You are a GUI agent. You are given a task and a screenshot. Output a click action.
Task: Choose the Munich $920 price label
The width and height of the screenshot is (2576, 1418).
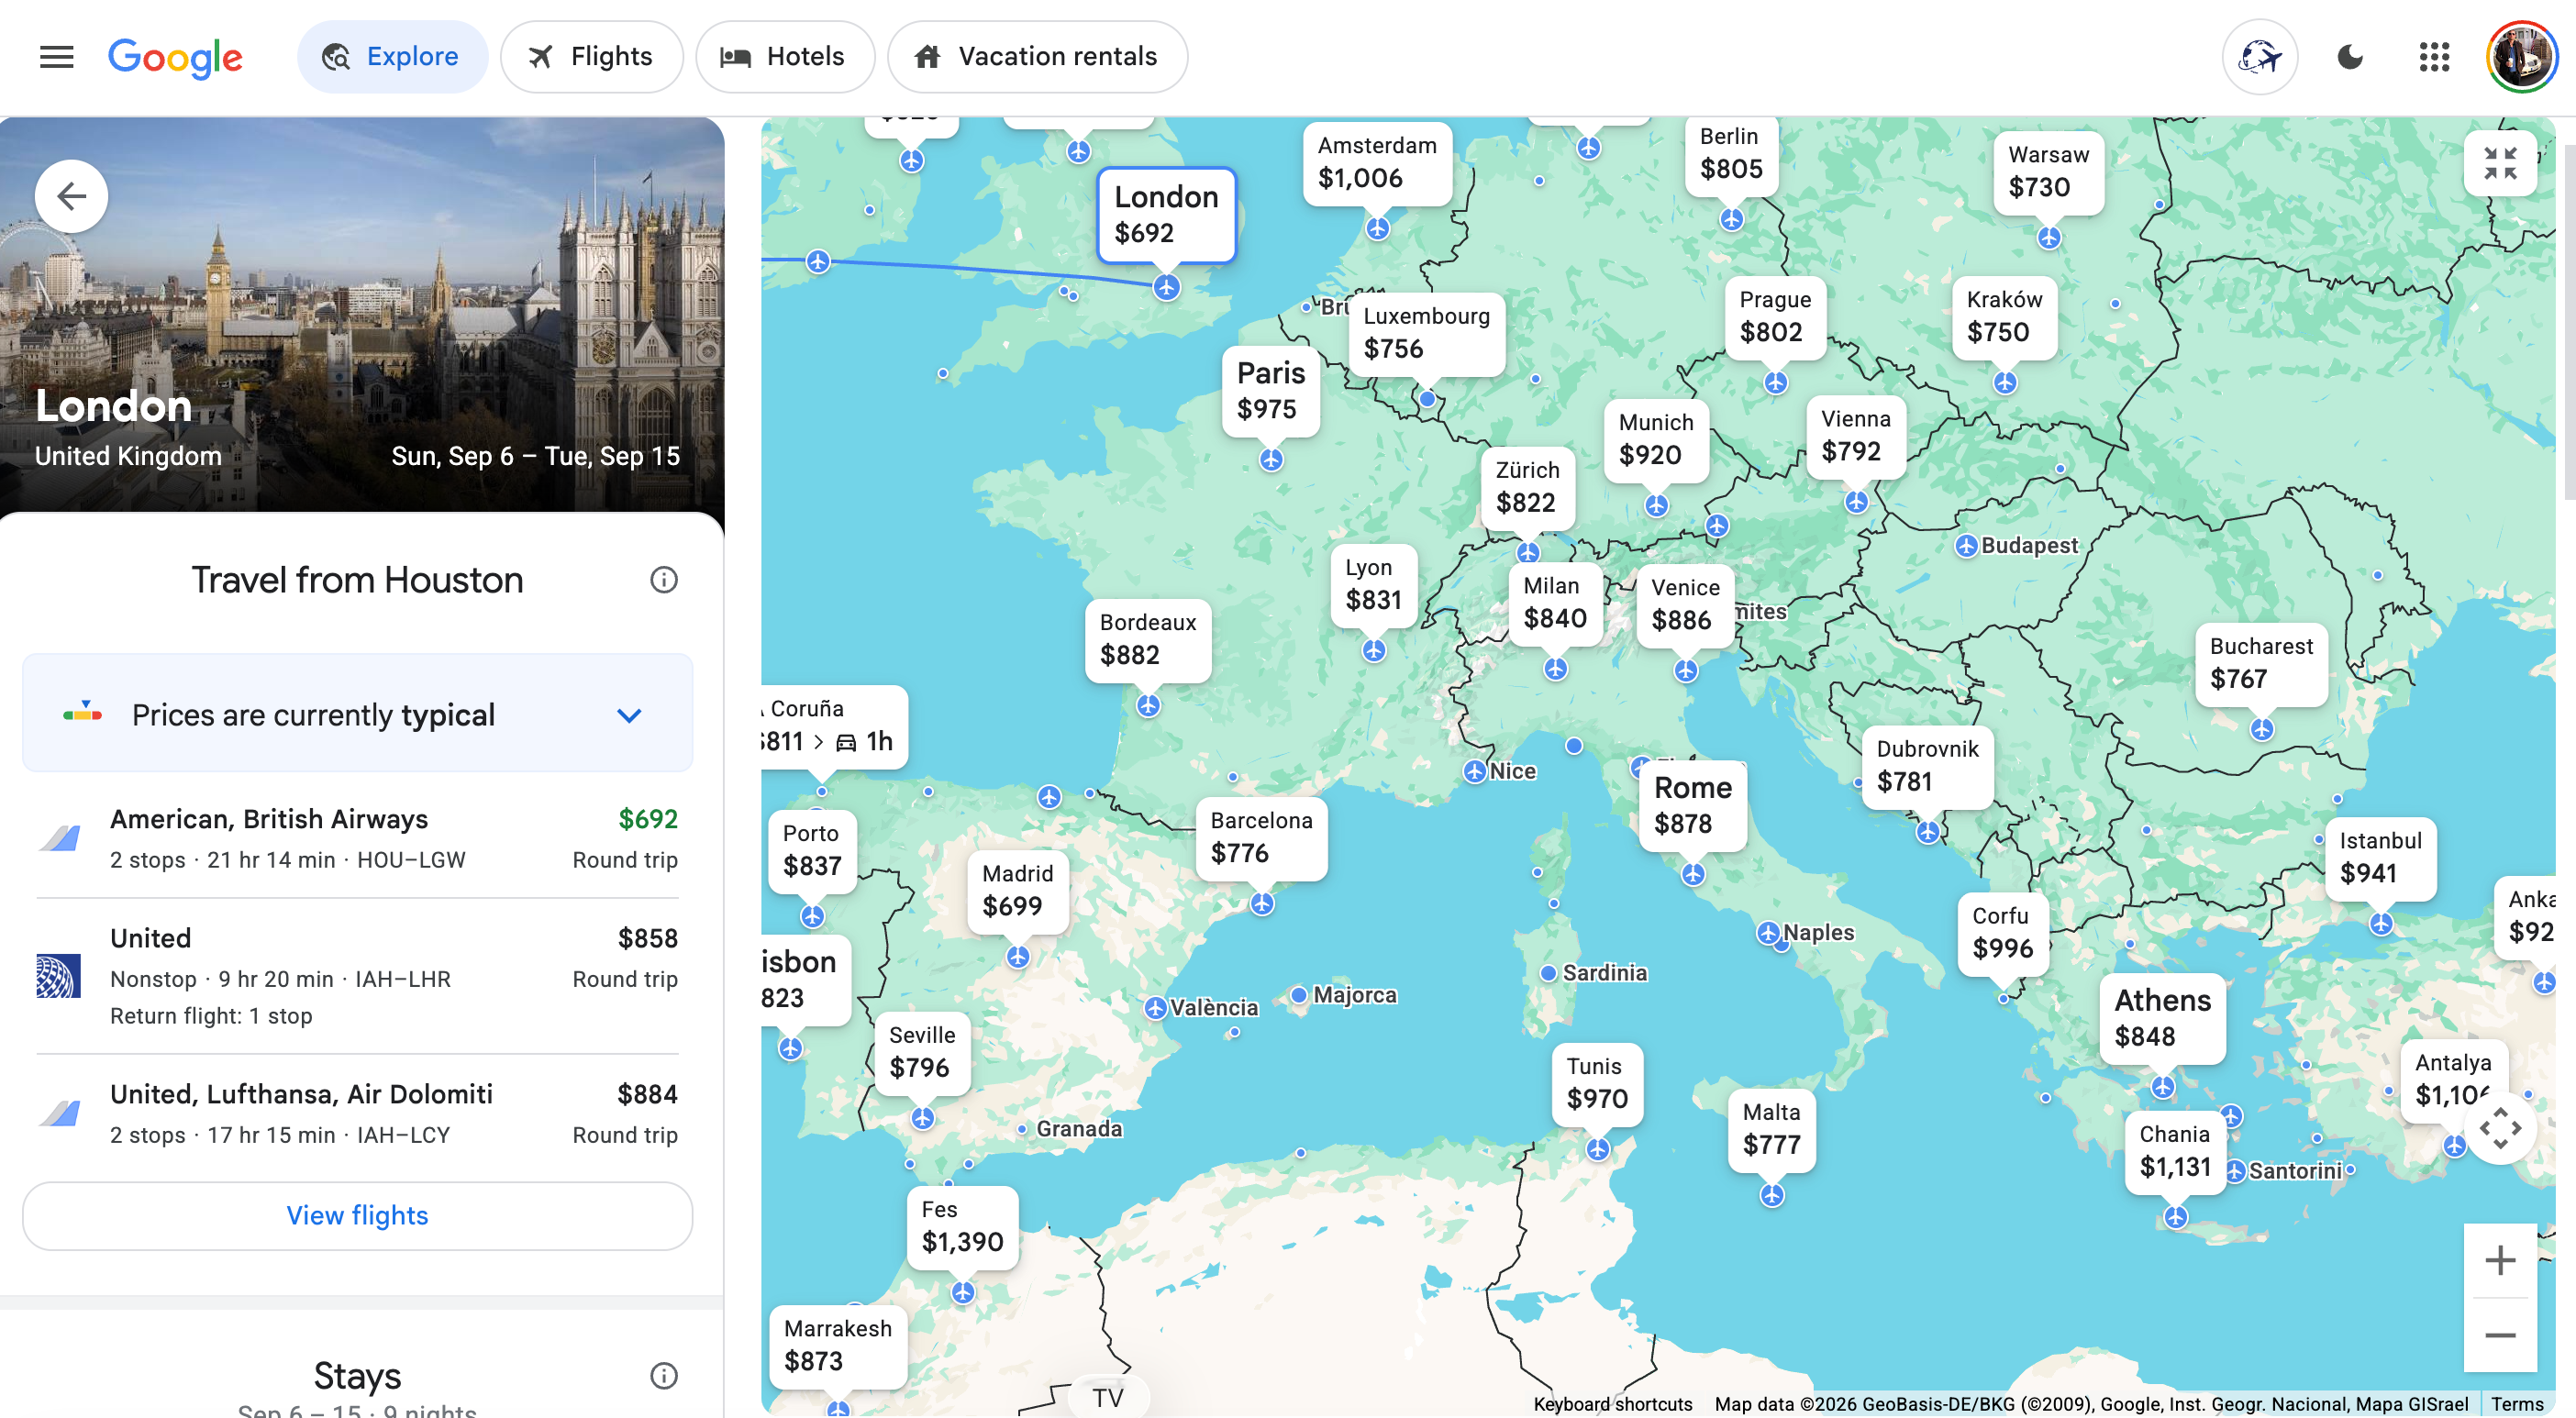[1656, 440]
